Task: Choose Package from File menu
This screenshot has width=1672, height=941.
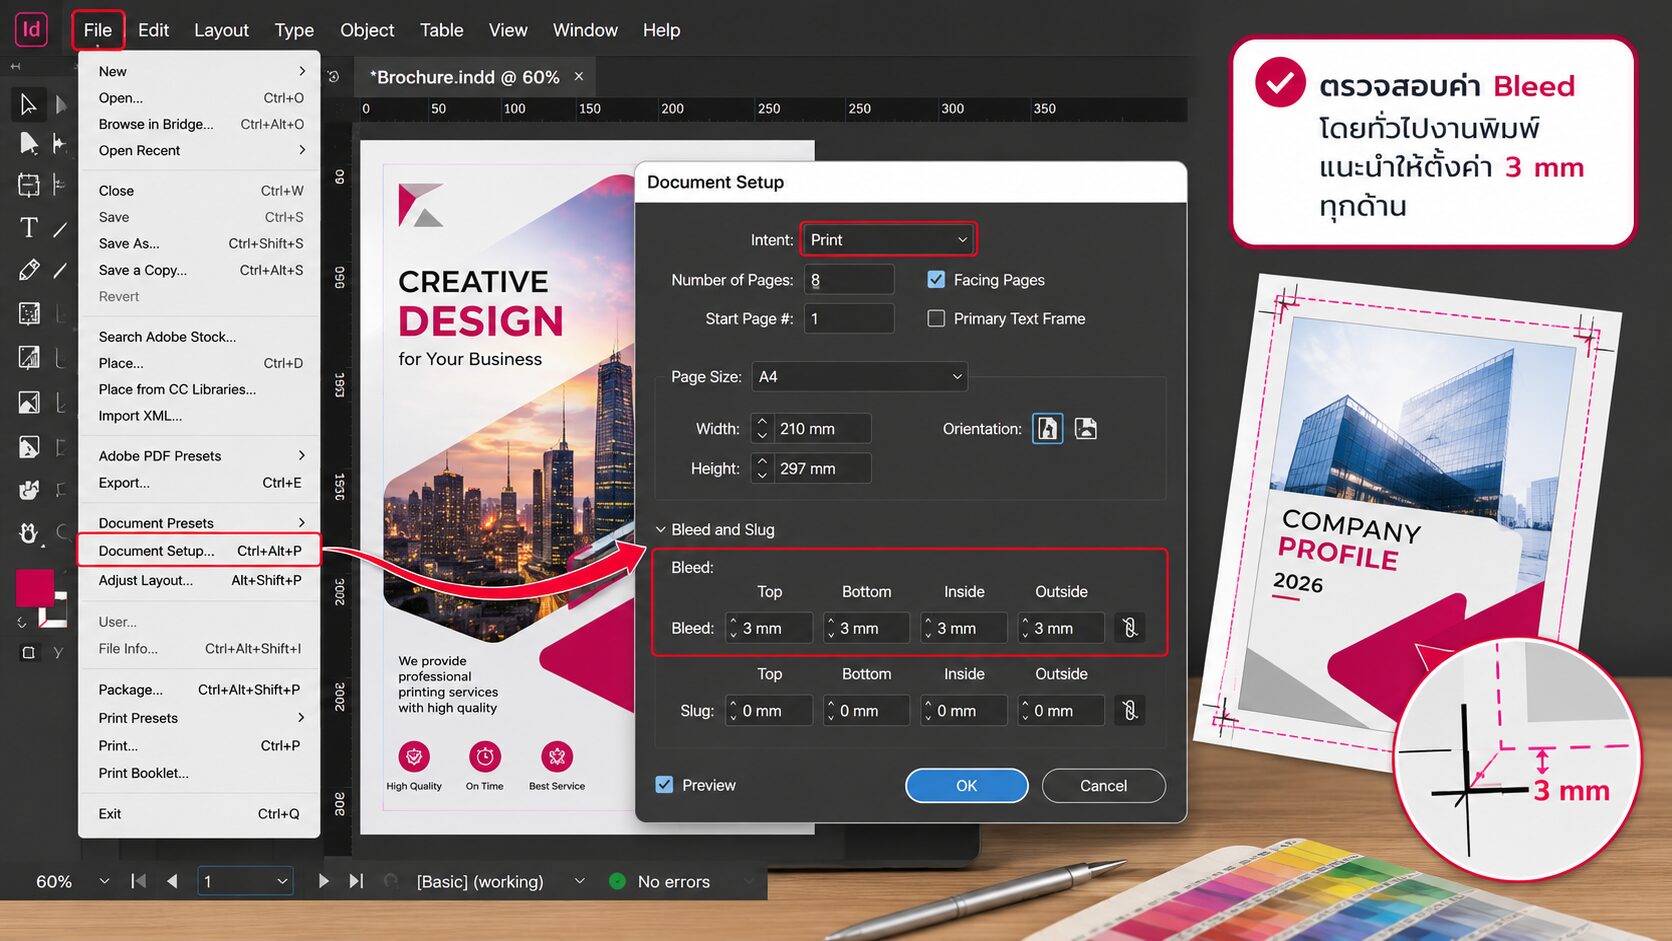Action: click(x=201, y=689)
